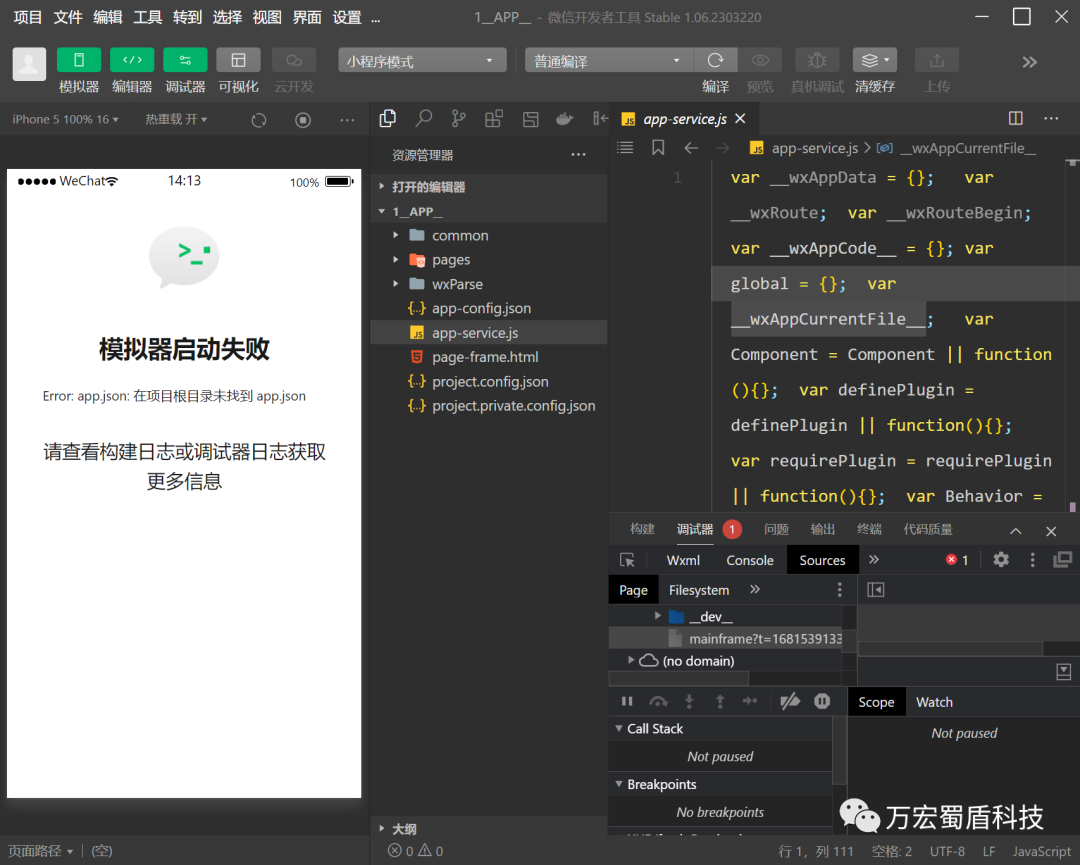Collapse the 1_APP_ project root
Viewport: 1080px width, 865px height.
tap(489, 211)
